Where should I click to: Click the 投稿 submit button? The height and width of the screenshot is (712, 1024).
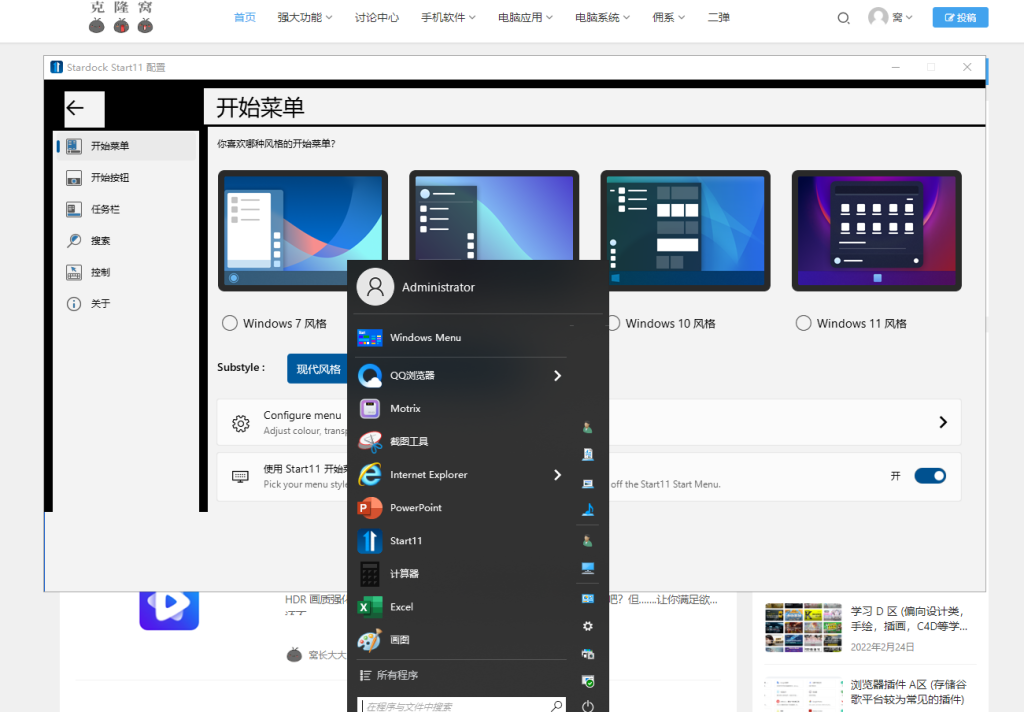(960, 18)
